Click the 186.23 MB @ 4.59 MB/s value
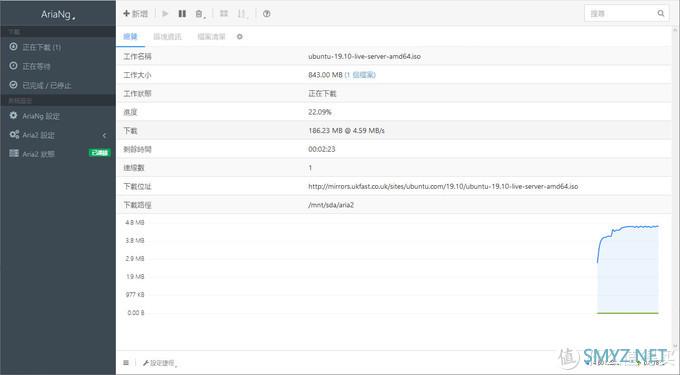 pos(346,130)
